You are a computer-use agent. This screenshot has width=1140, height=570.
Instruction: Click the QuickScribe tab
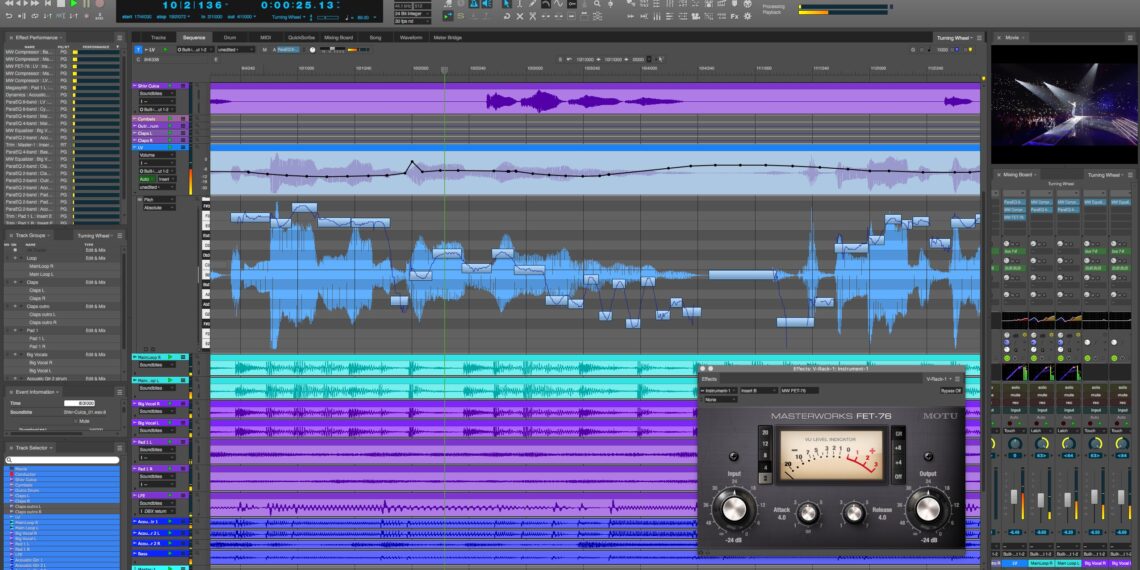[301, 38]
